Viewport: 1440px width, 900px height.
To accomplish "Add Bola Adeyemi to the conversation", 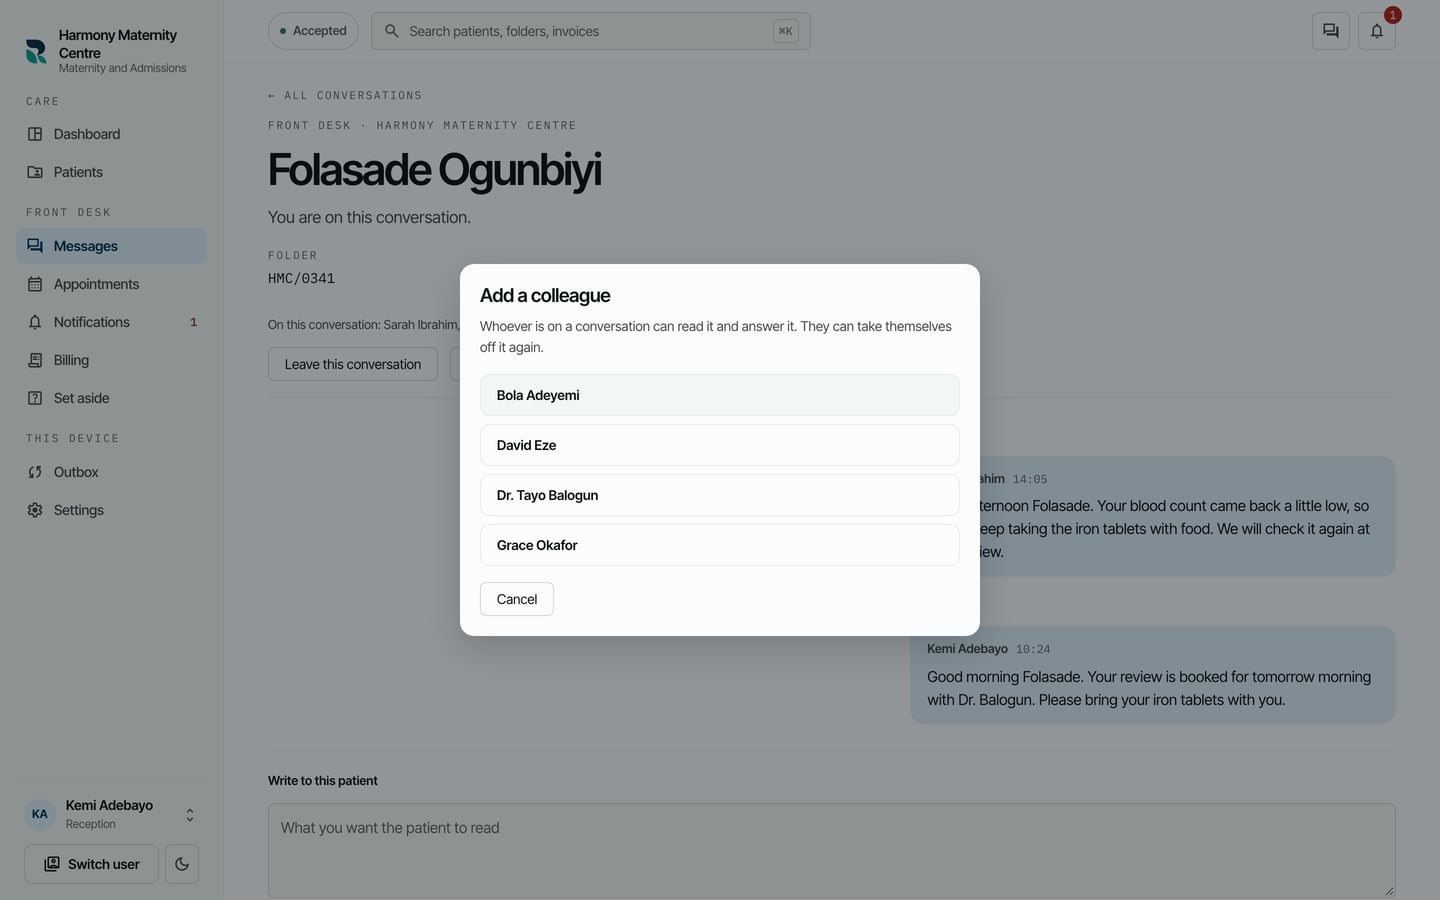I will pos(719,395).
